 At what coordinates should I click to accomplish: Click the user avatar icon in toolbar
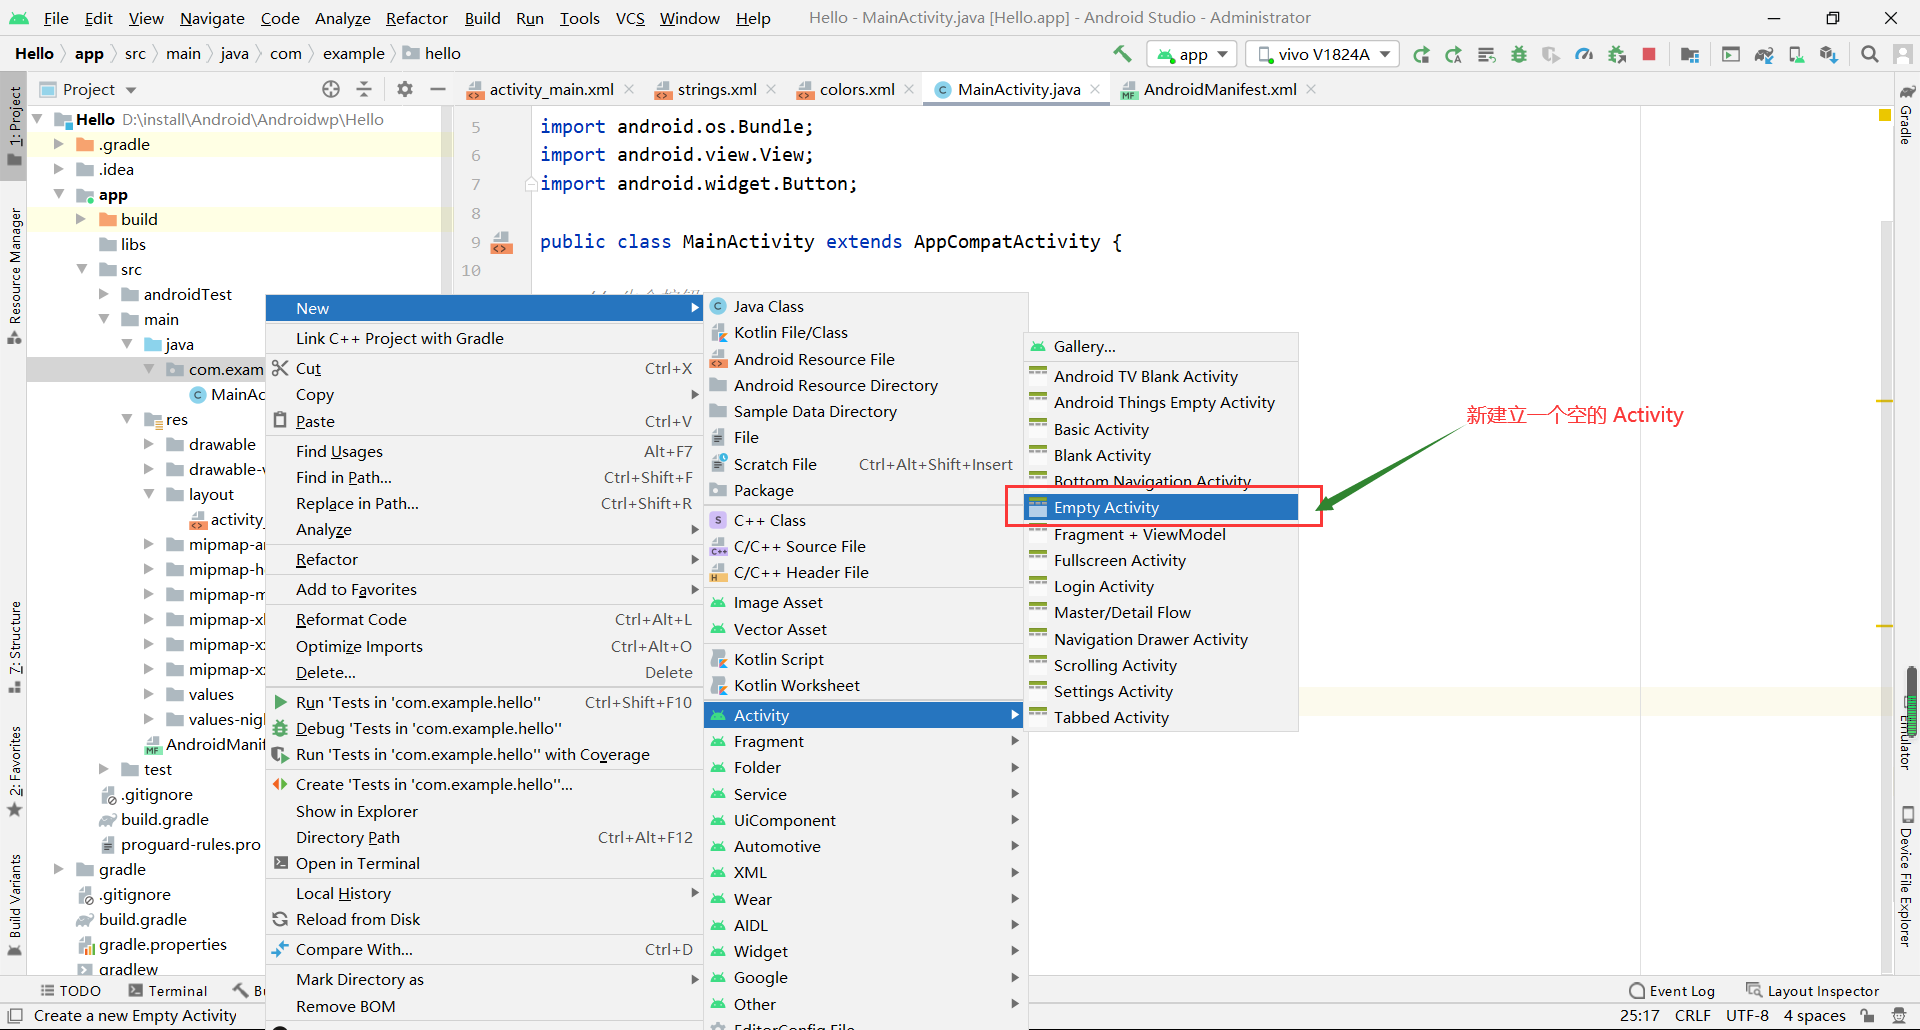1901,54
